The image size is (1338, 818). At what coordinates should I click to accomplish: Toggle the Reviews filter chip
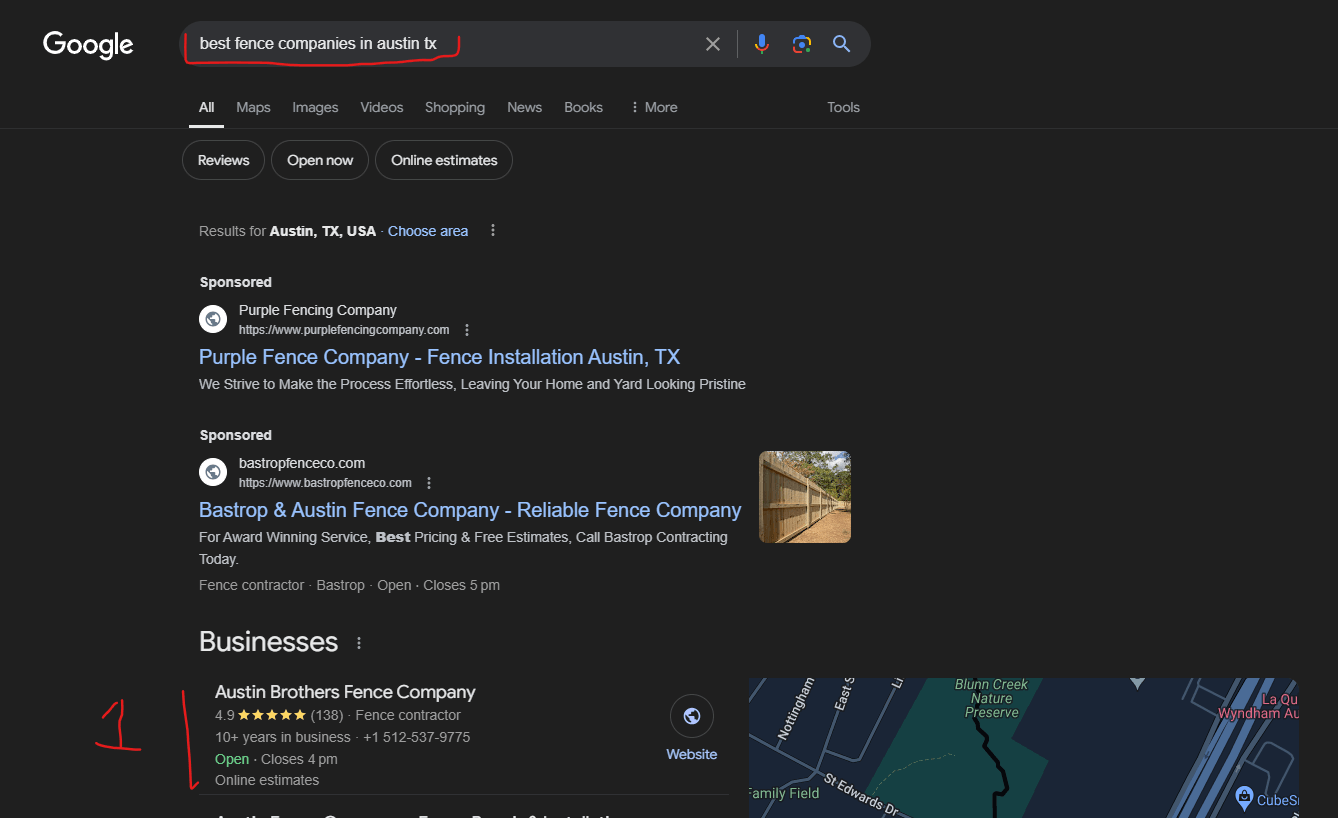pyautogui.click(x=223, y=160)
